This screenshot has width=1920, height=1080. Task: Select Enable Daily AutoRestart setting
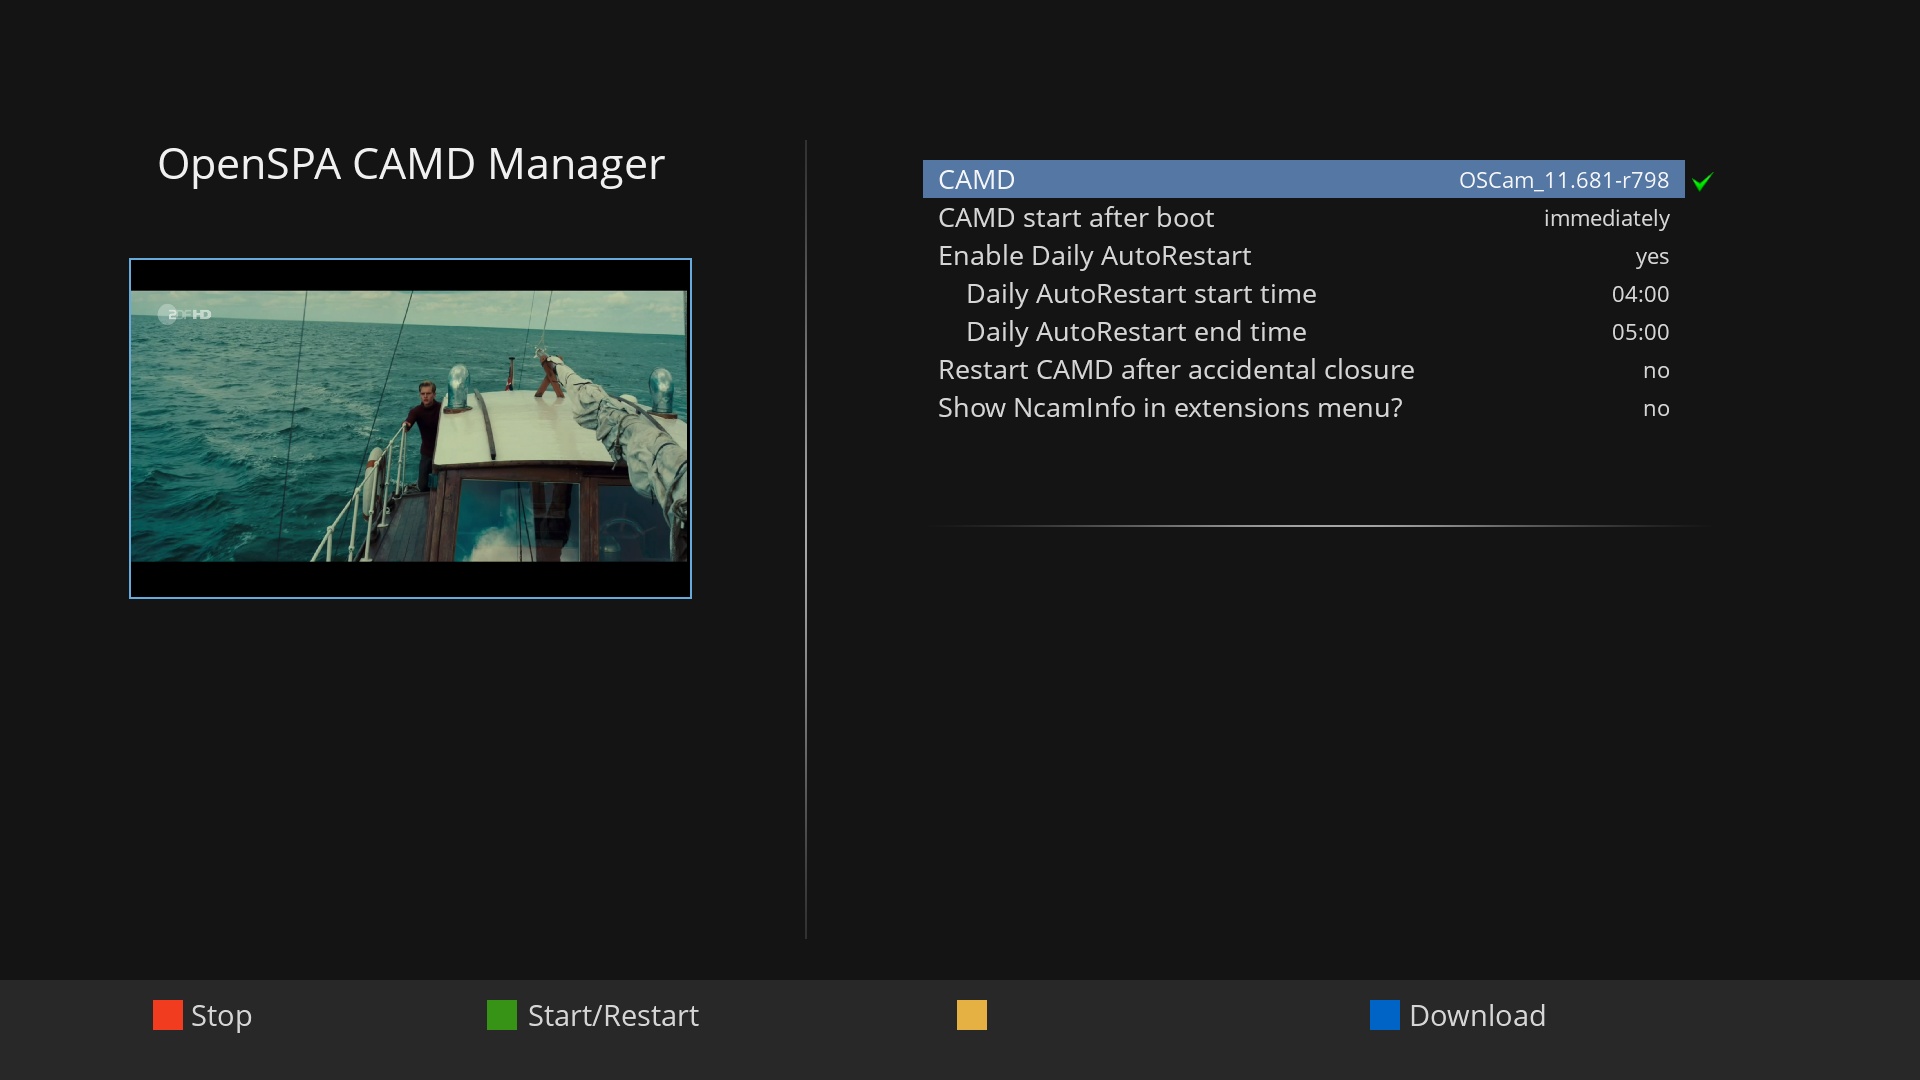[1304, 255]
